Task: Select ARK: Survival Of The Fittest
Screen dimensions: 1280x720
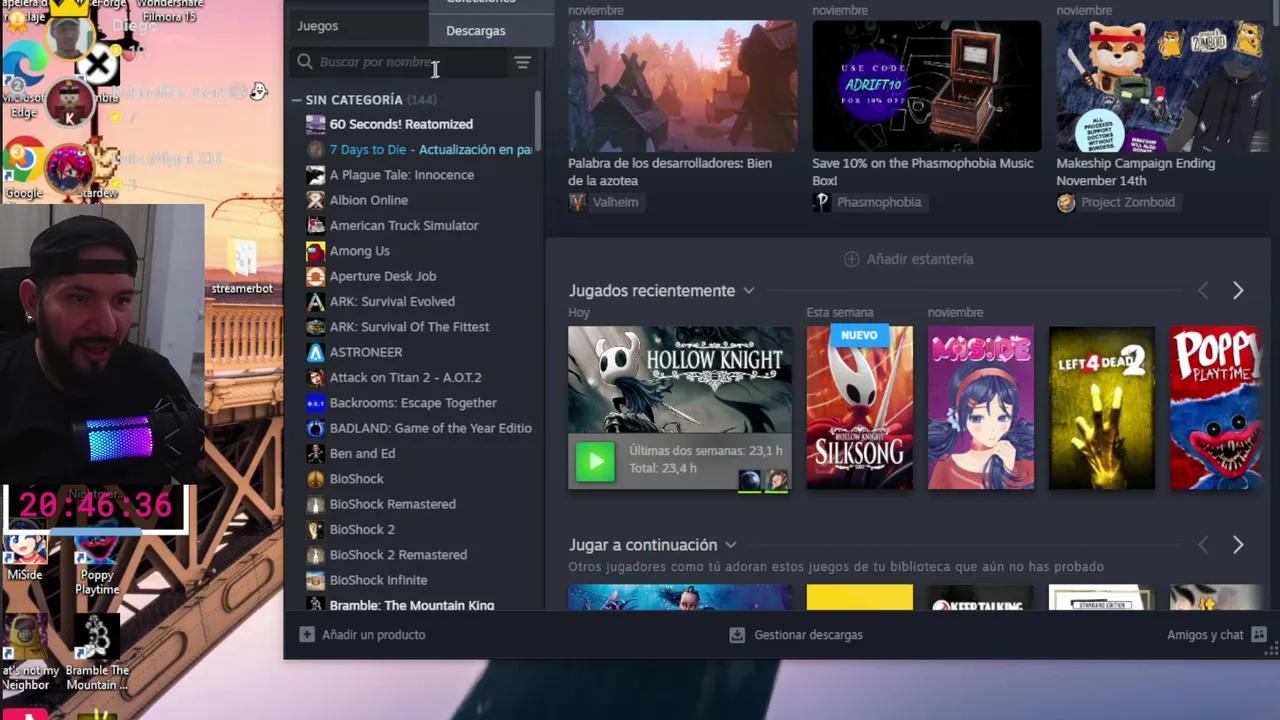Action: coord(409,327)
